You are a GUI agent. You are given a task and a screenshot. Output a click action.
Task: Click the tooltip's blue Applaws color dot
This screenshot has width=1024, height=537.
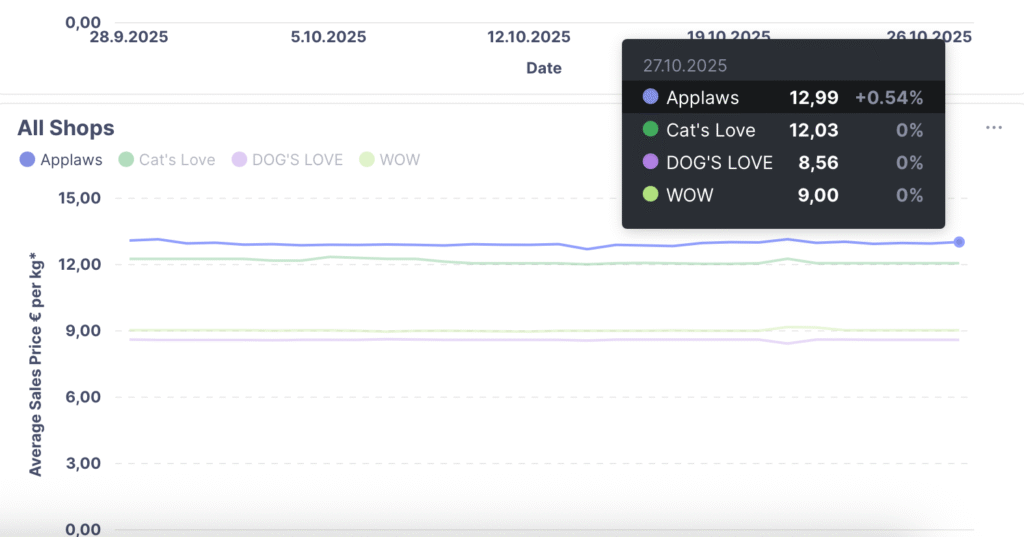point(650,98)
